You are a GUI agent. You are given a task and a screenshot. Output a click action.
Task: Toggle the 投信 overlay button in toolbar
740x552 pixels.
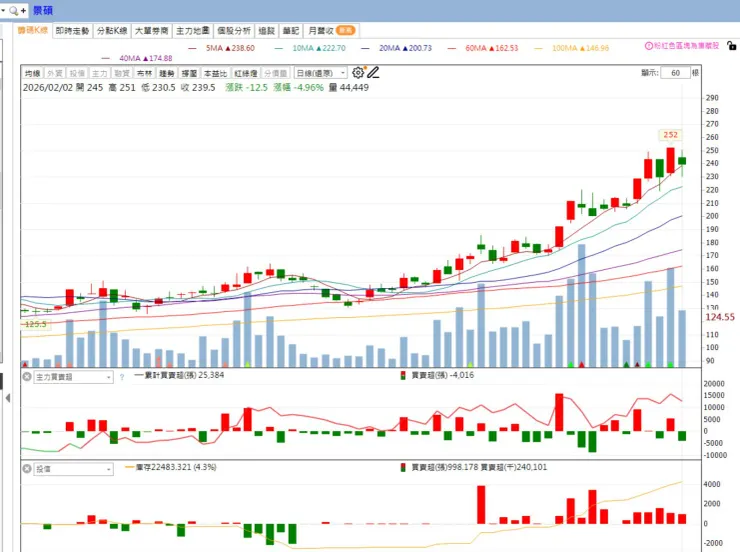click(77, 73)
